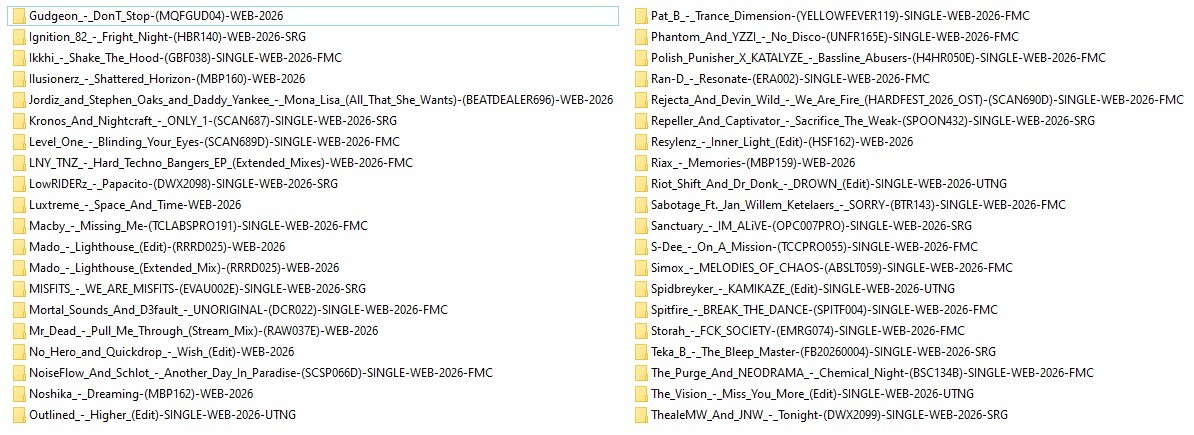Viewport: 1194px width, 435px height.
Task: Click folder icon beside Macby Missing Me
Action: pos(19,225)
